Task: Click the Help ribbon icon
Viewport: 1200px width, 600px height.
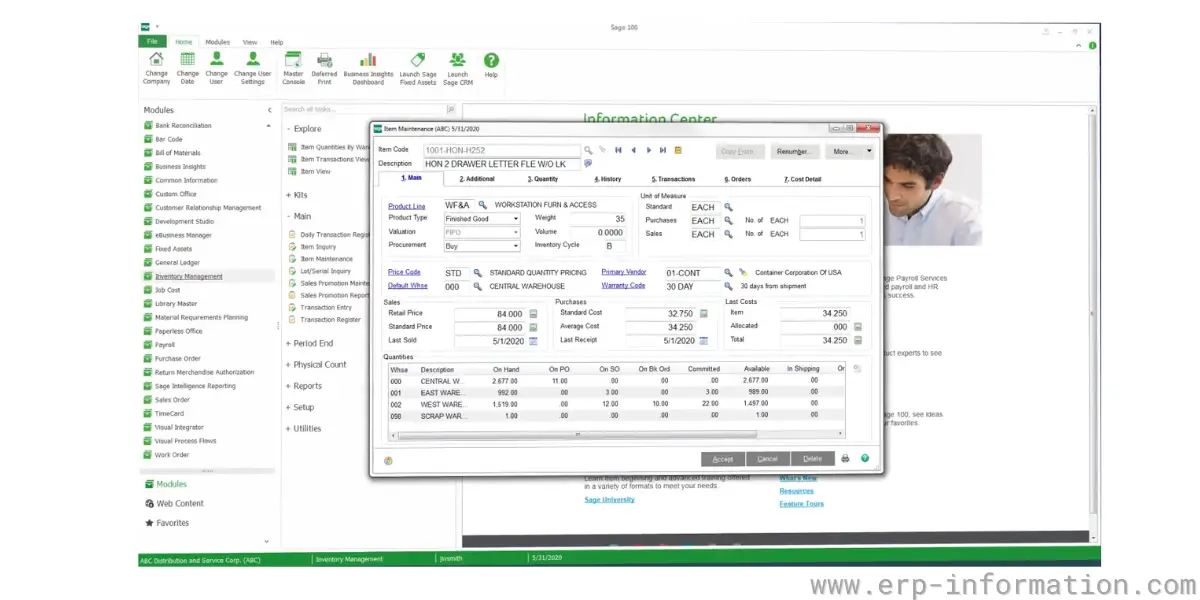Action: point(491,65)
